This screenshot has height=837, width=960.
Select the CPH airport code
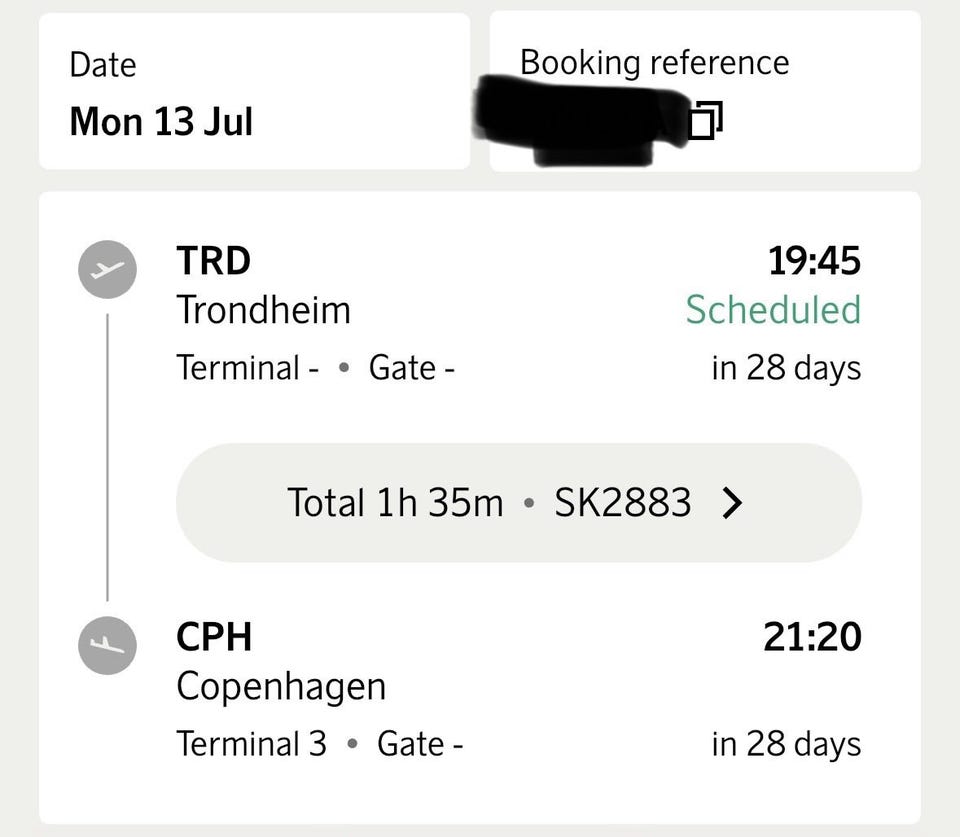214,637
